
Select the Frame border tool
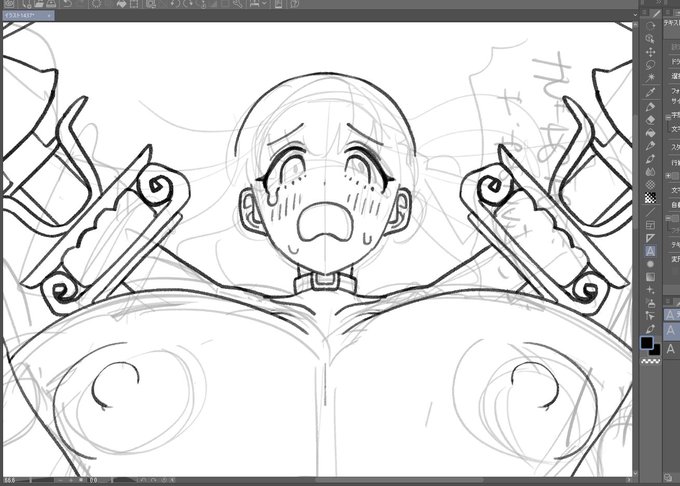(x=650, y=225)
